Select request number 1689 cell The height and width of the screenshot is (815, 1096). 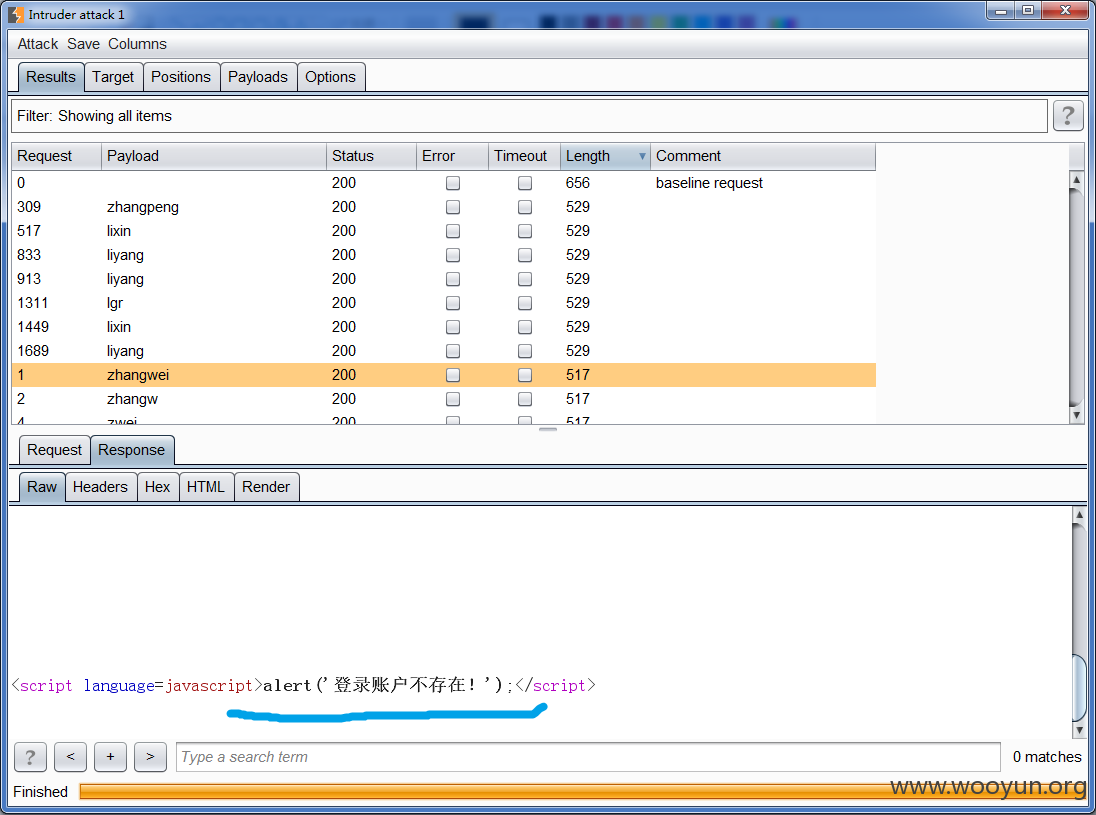tap(57, 351)
